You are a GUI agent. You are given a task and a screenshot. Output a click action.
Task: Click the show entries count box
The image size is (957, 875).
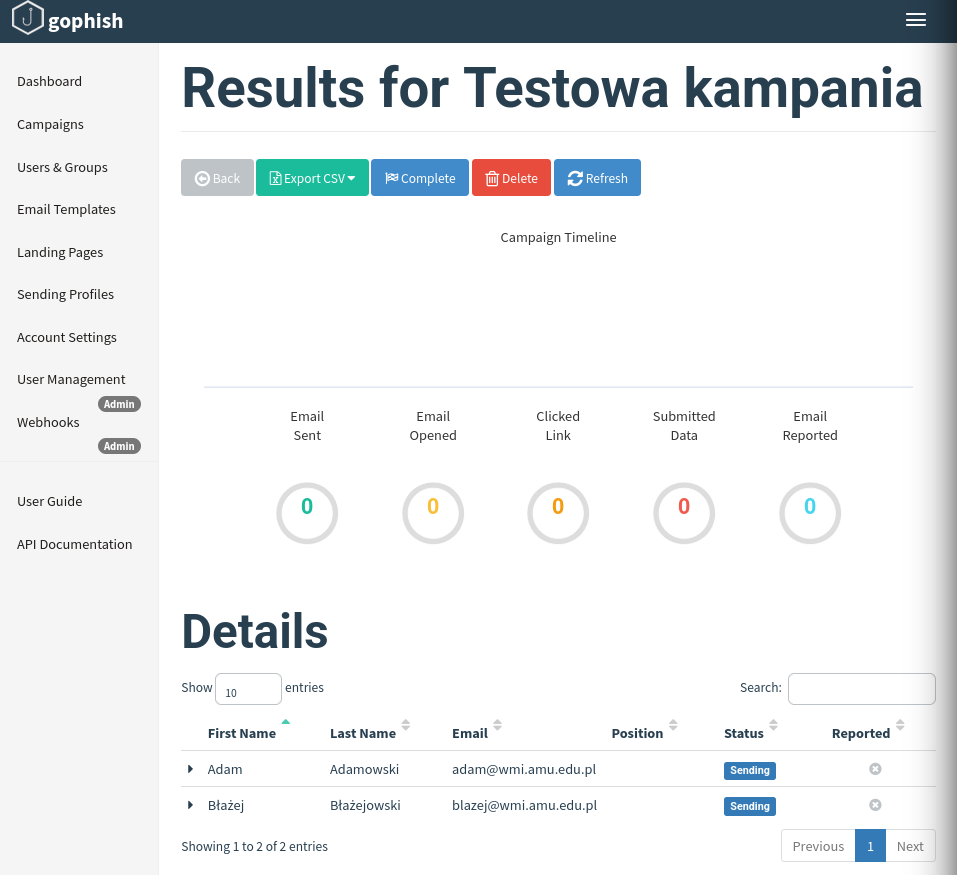pyautogui.click(x=248, y=689)
